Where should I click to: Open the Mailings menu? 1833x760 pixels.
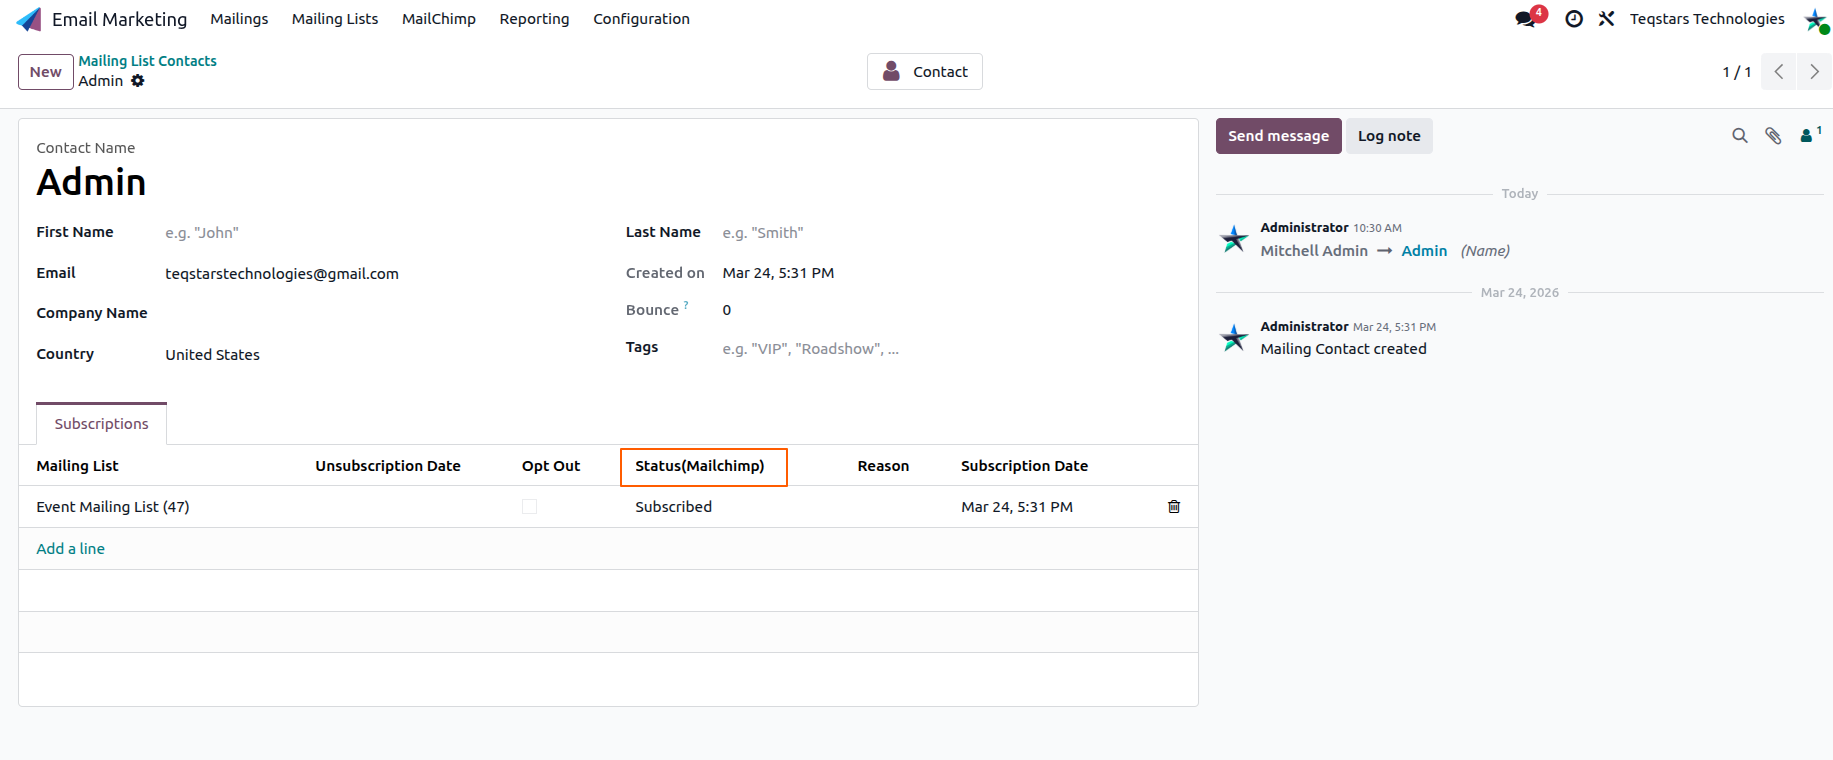[x=239, y=19]
